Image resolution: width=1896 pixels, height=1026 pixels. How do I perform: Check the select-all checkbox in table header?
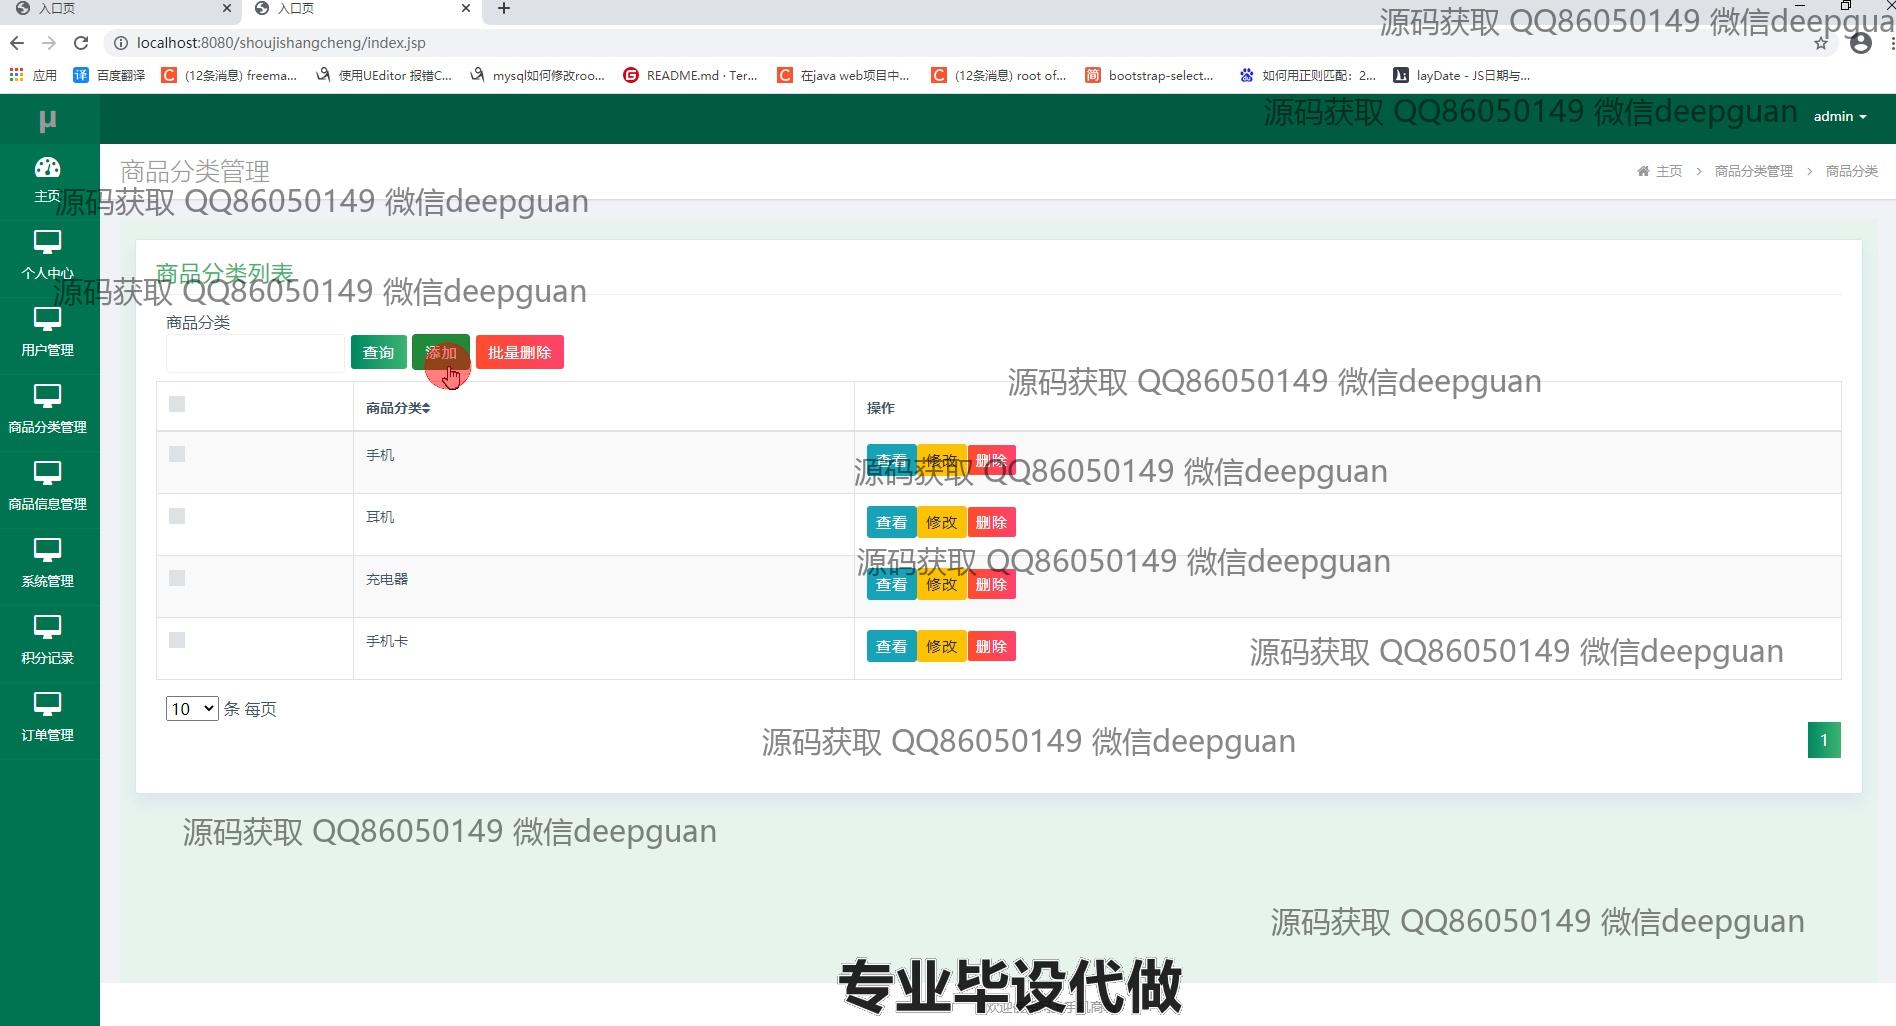(x=177, y=404)
